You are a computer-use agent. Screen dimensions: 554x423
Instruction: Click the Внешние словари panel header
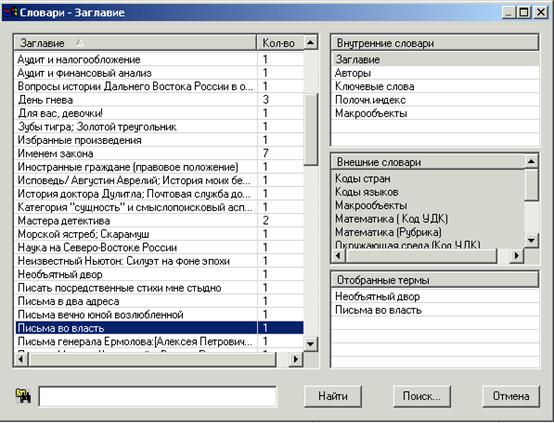[428, 162]
